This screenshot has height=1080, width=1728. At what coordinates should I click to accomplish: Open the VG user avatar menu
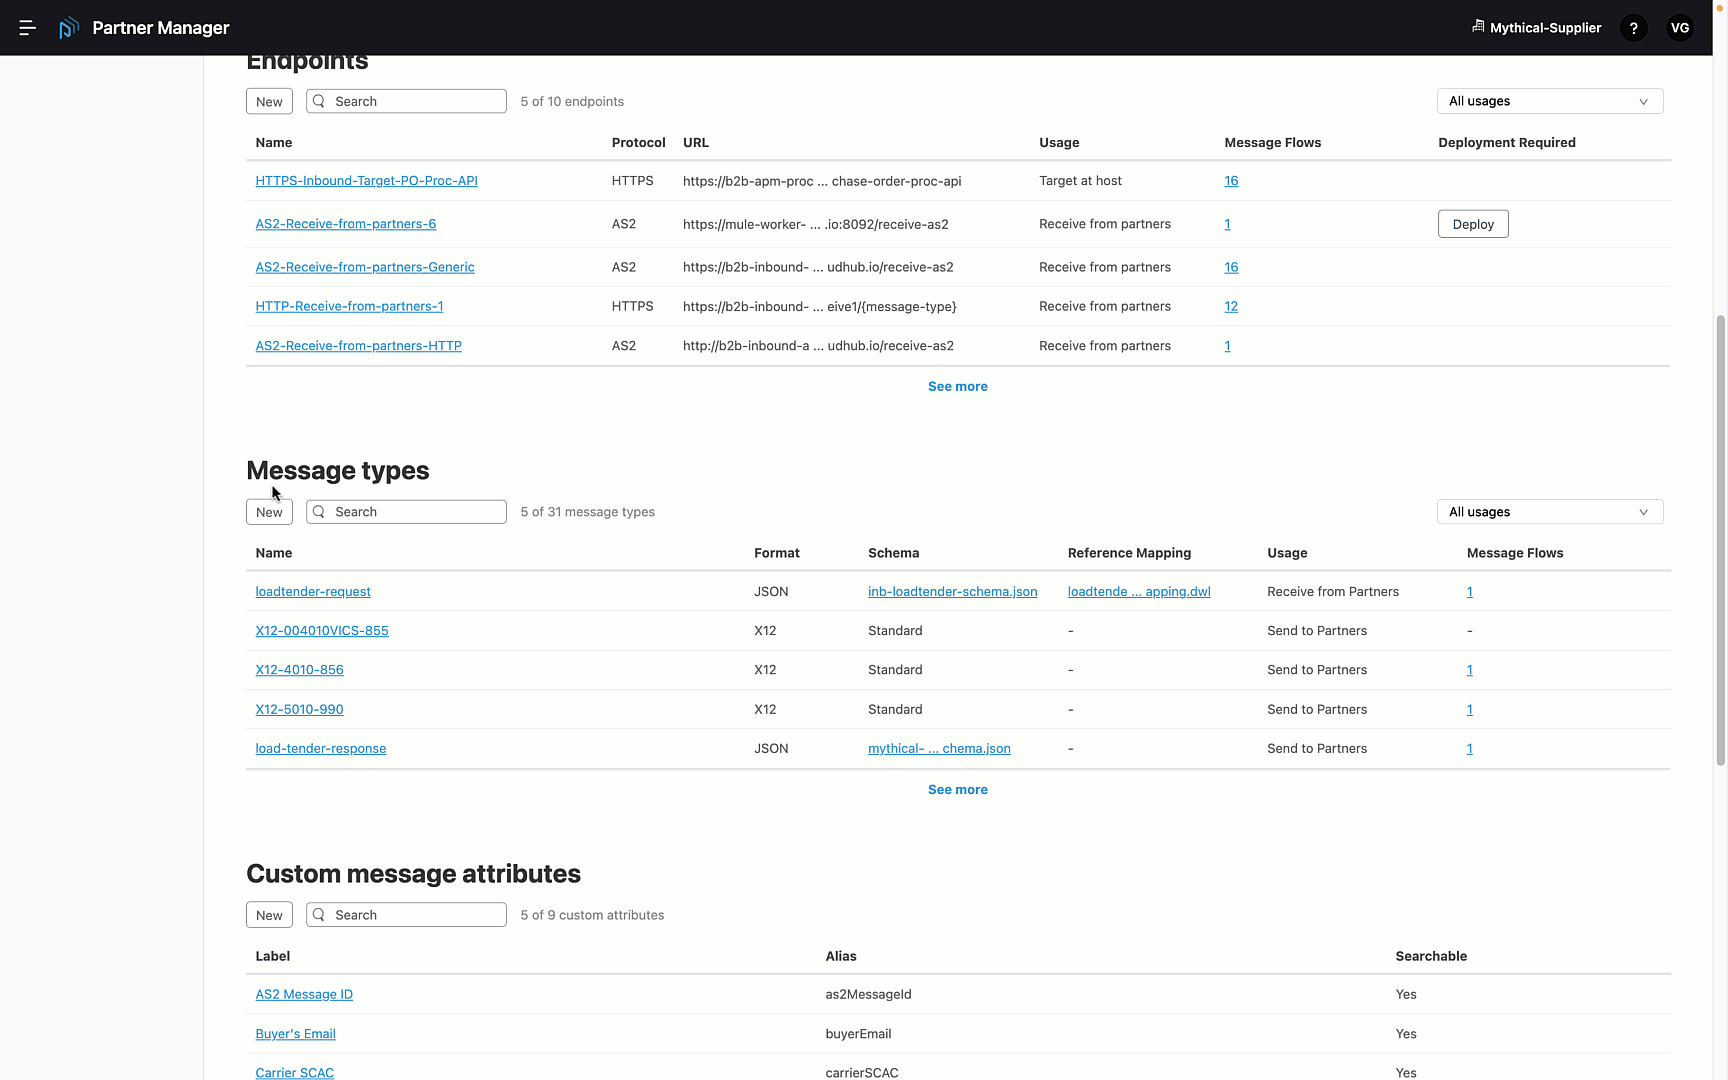pos(1680,28)
